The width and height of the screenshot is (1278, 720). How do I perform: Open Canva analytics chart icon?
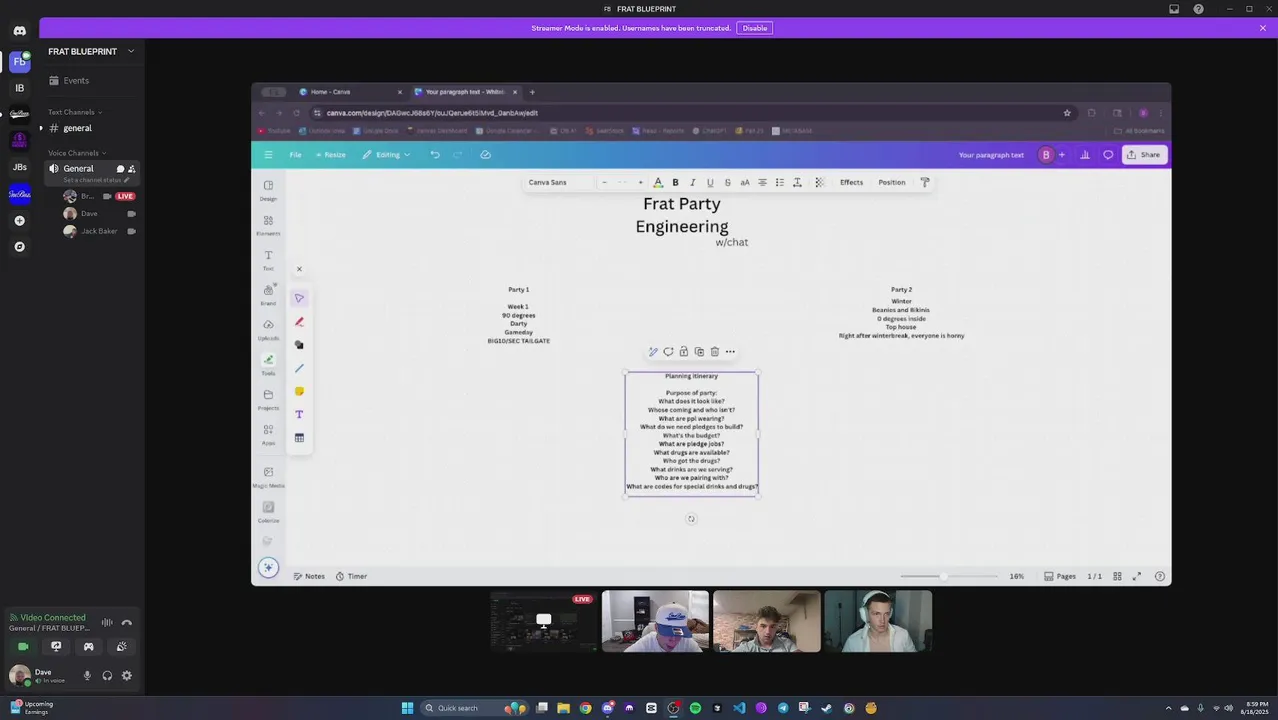tap(1085, 155)
